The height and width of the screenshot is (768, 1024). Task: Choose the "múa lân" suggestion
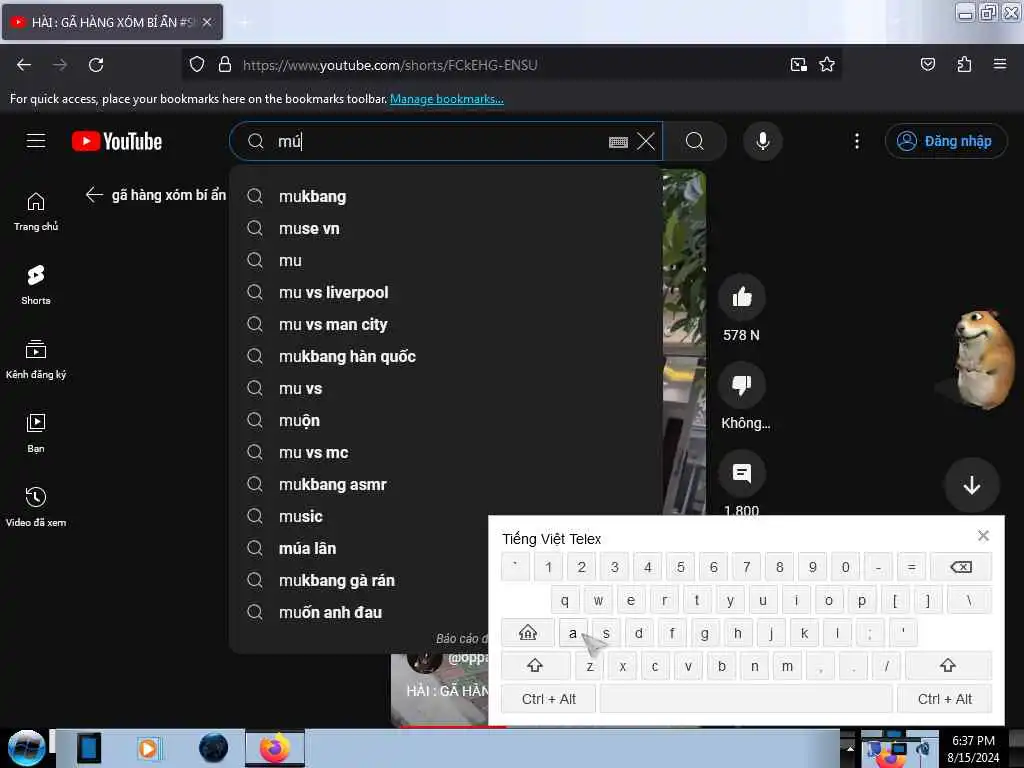click(x=359, y=549)
